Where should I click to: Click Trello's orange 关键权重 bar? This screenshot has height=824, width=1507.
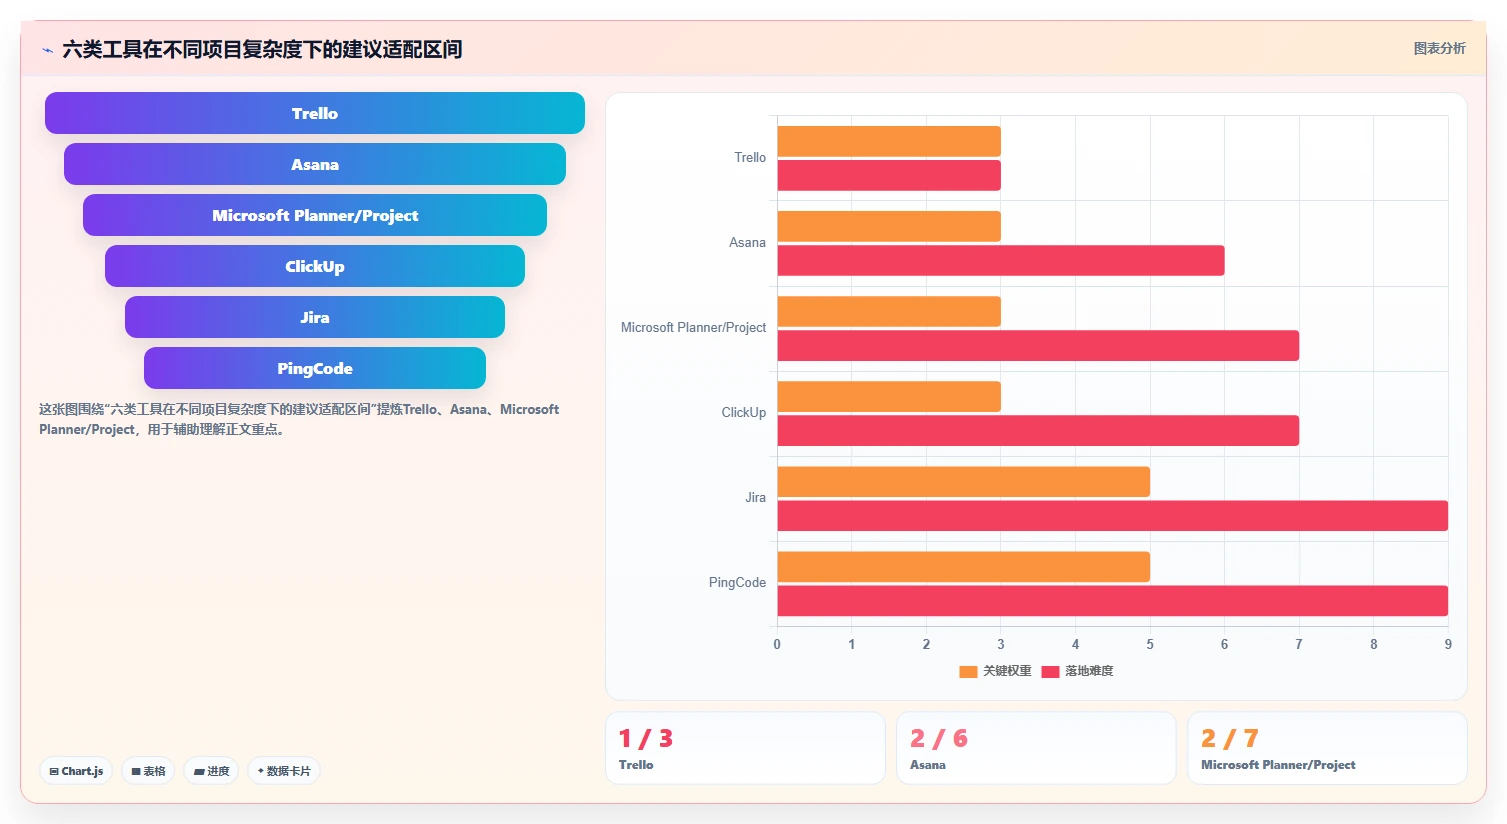(889, 141)
